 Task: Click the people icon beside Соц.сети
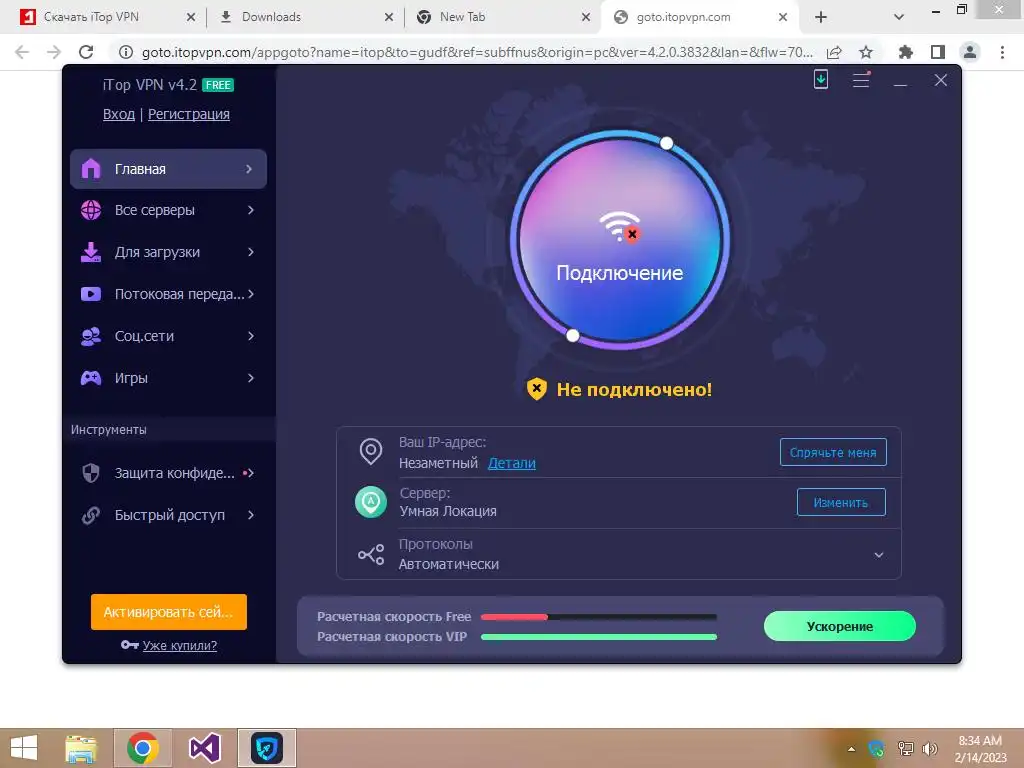click(91, 336)
